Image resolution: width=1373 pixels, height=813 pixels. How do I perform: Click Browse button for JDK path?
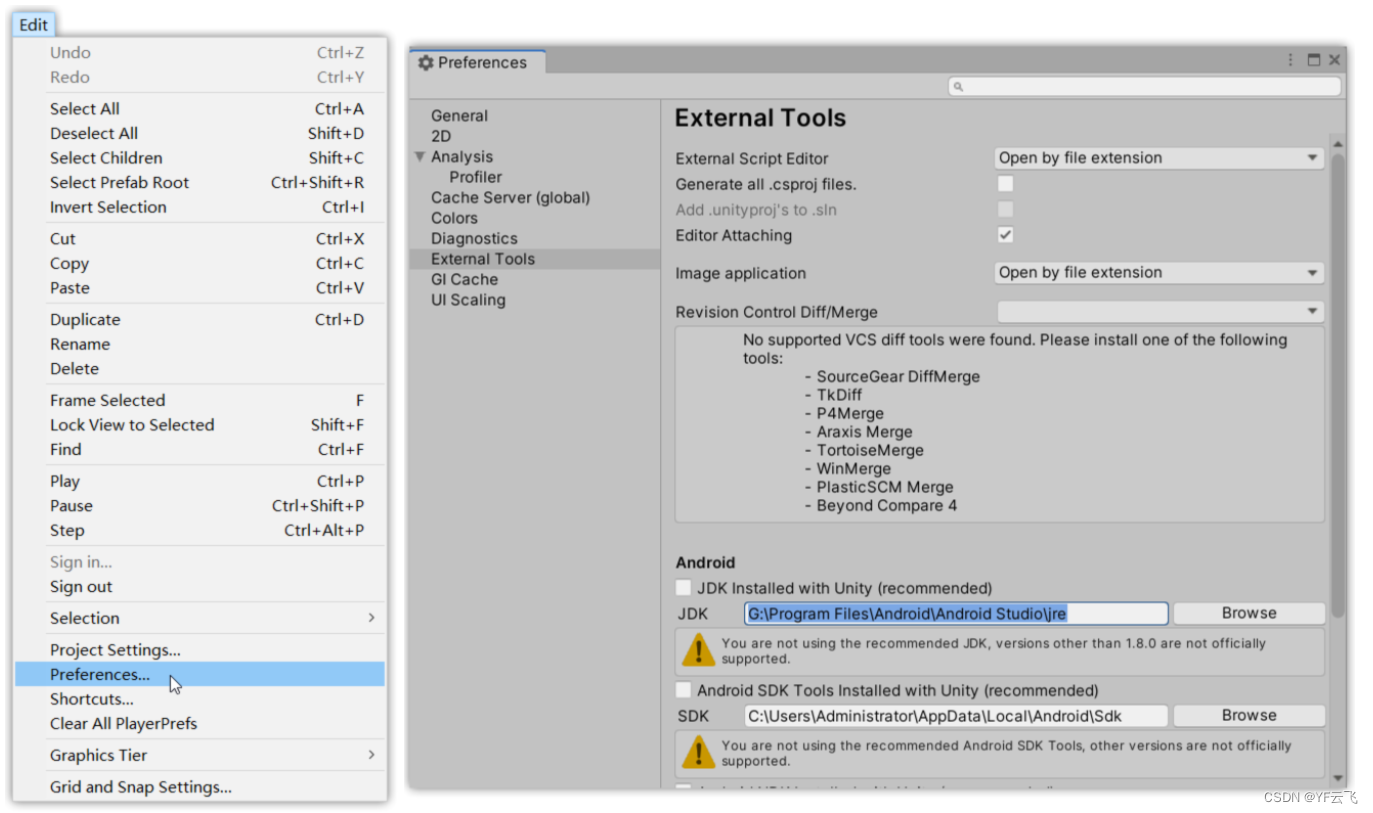click(1249, 613)
